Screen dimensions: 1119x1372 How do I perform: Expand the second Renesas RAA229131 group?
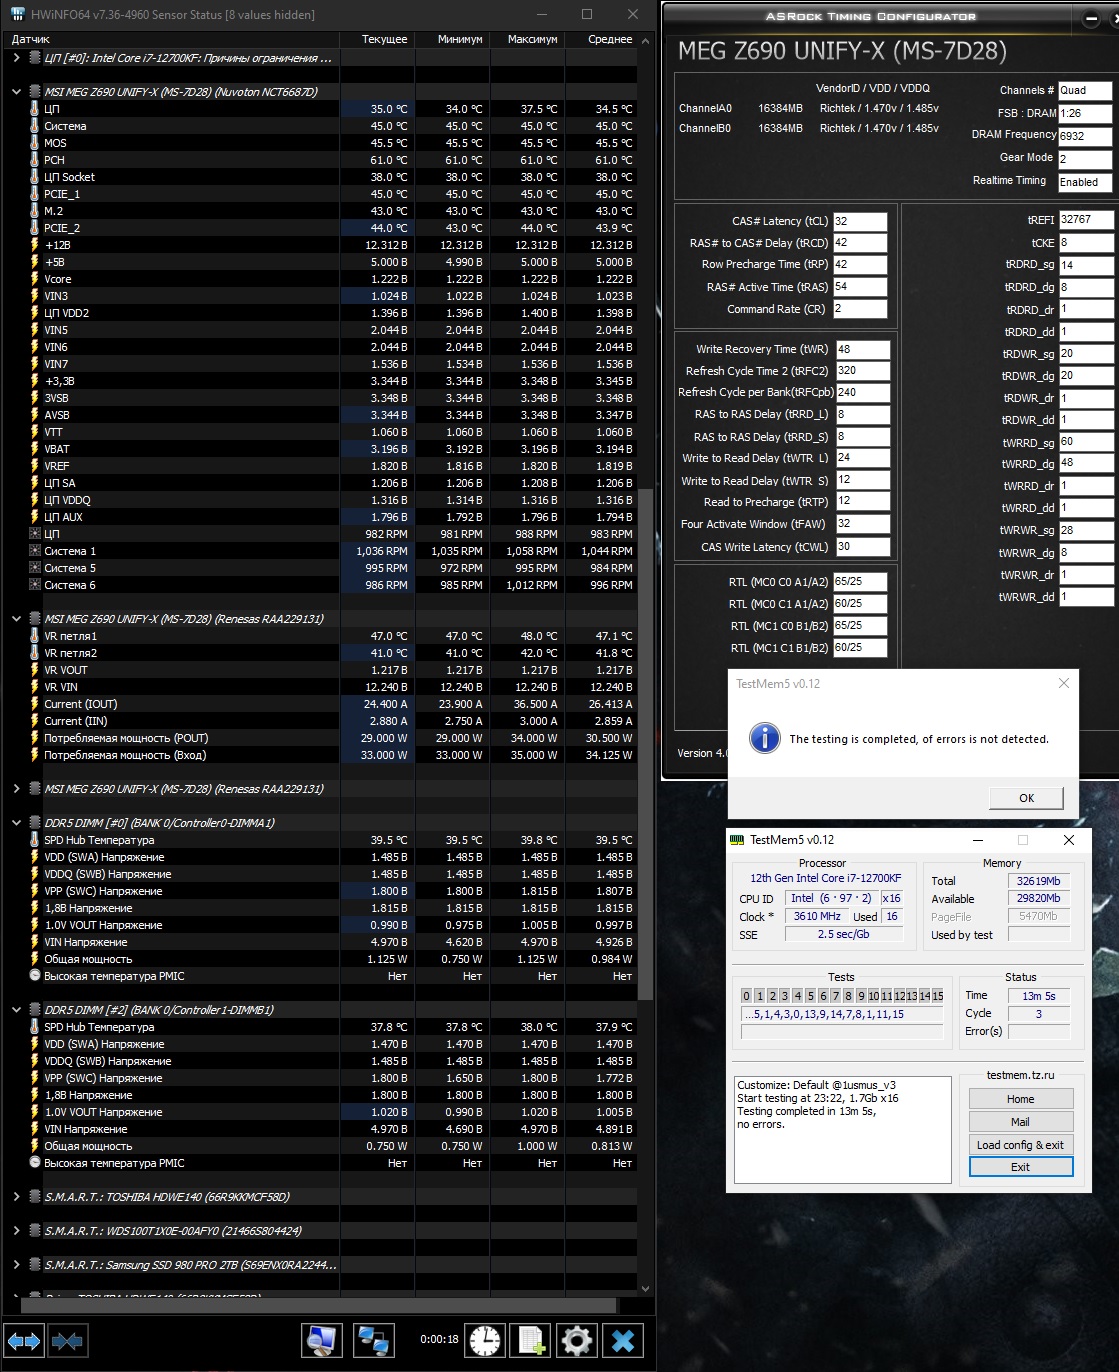pyautogui.click(x=16, y=789)
